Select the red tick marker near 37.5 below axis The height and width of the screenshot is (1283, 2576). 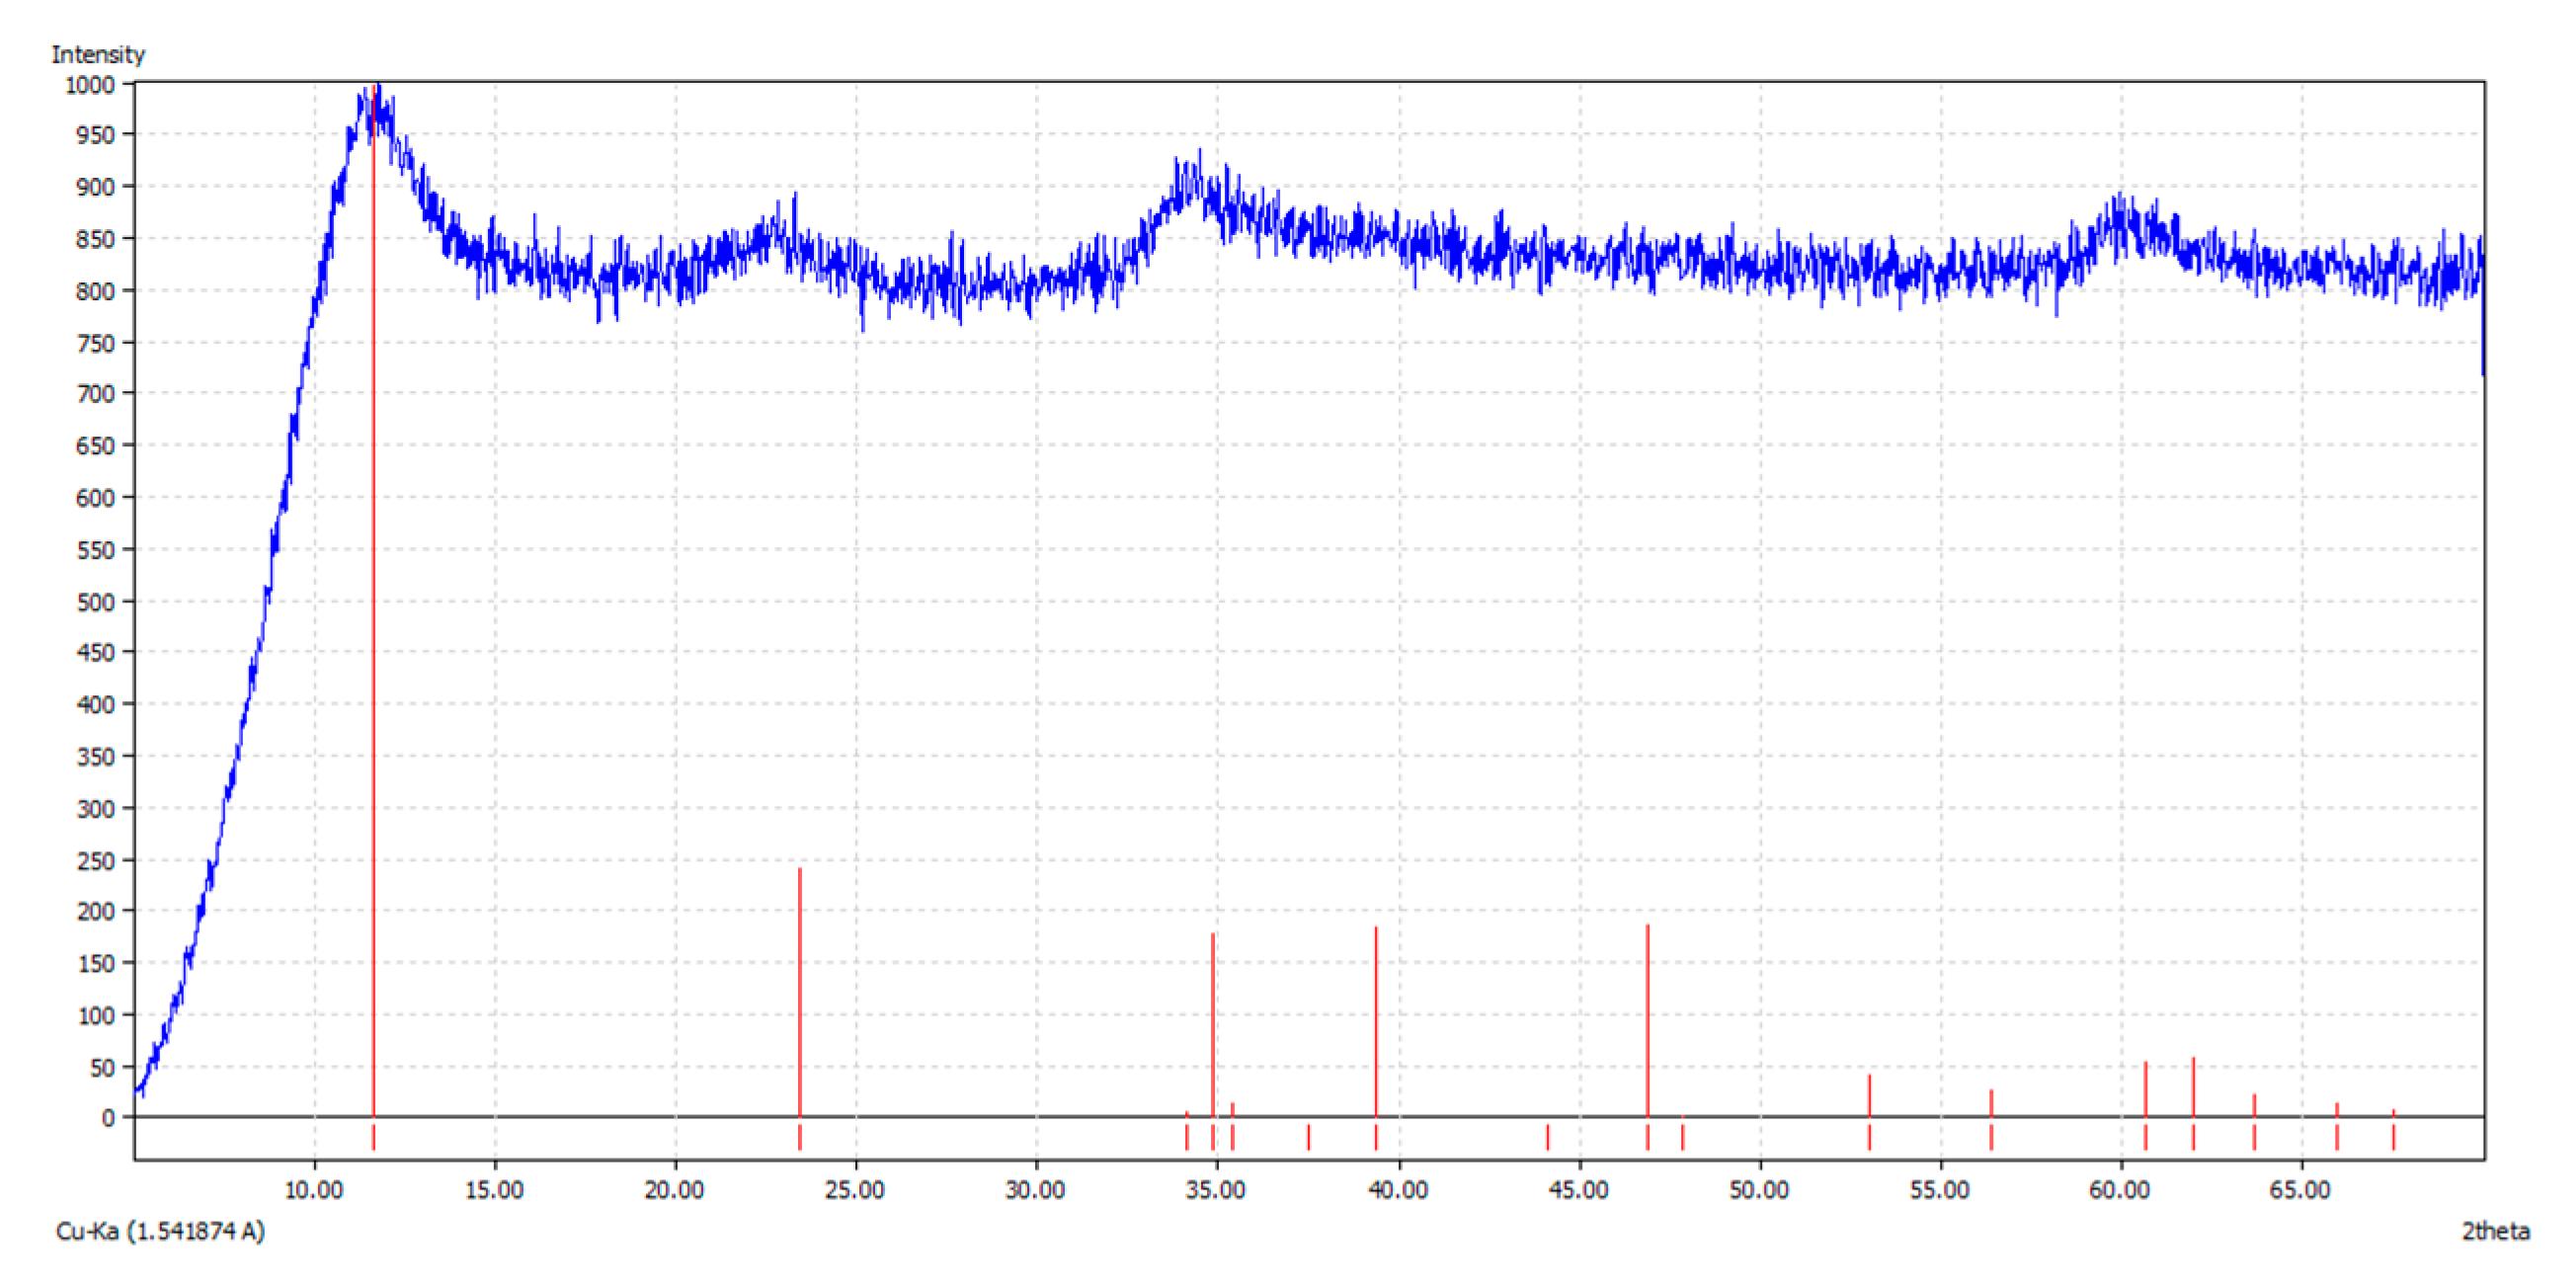click(1307, 1137)
